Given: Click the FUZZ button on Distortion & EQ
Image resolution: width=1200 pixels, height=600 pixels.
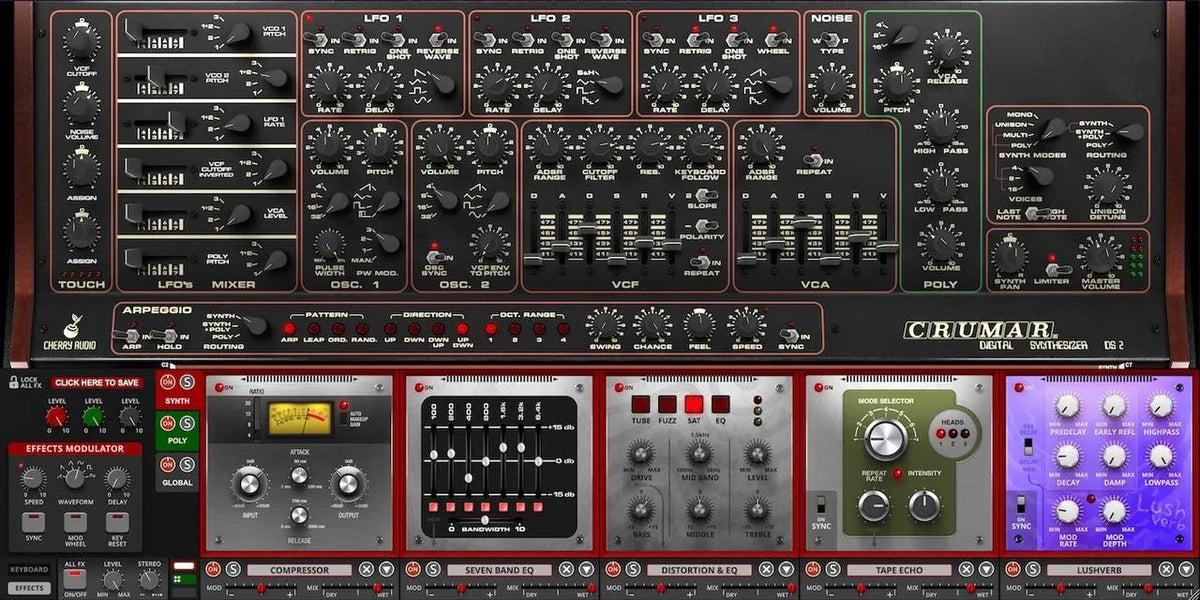Looking at the screenshot, I should (666, 403).
